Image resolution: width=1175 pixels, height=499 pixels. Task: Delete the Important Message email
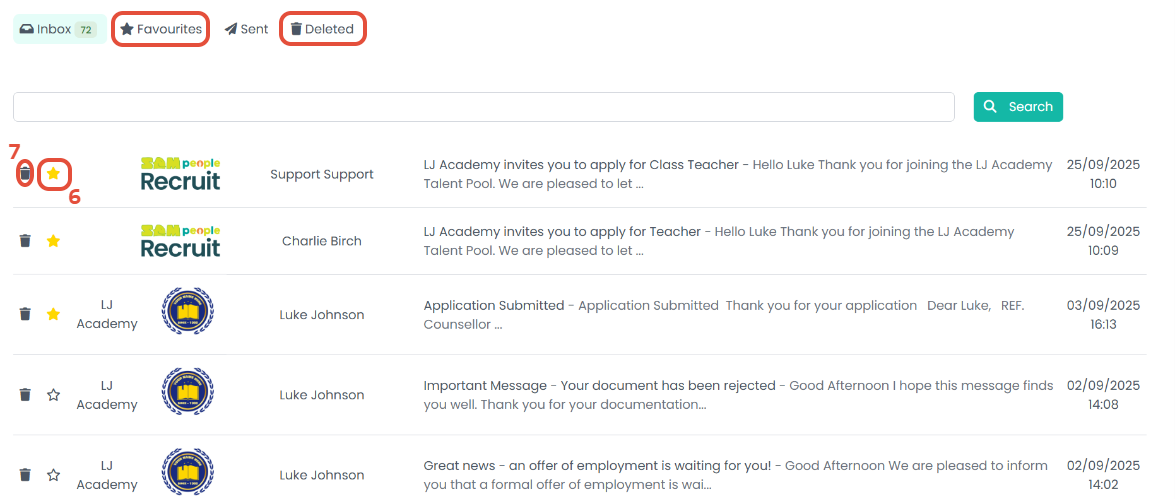tap(25, 395)
